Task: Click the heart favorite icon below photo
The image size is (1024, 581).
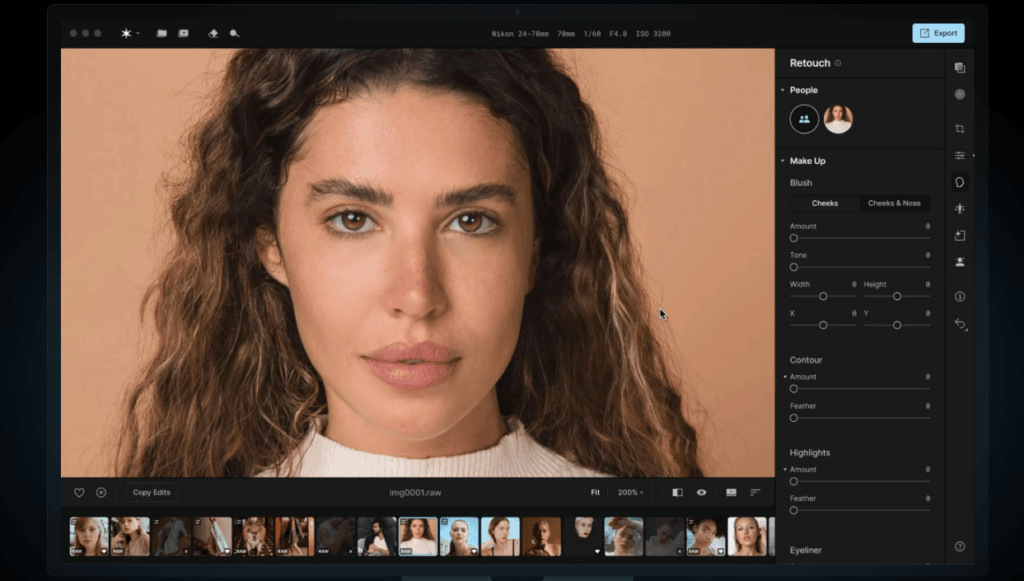Action: (79, 493)
